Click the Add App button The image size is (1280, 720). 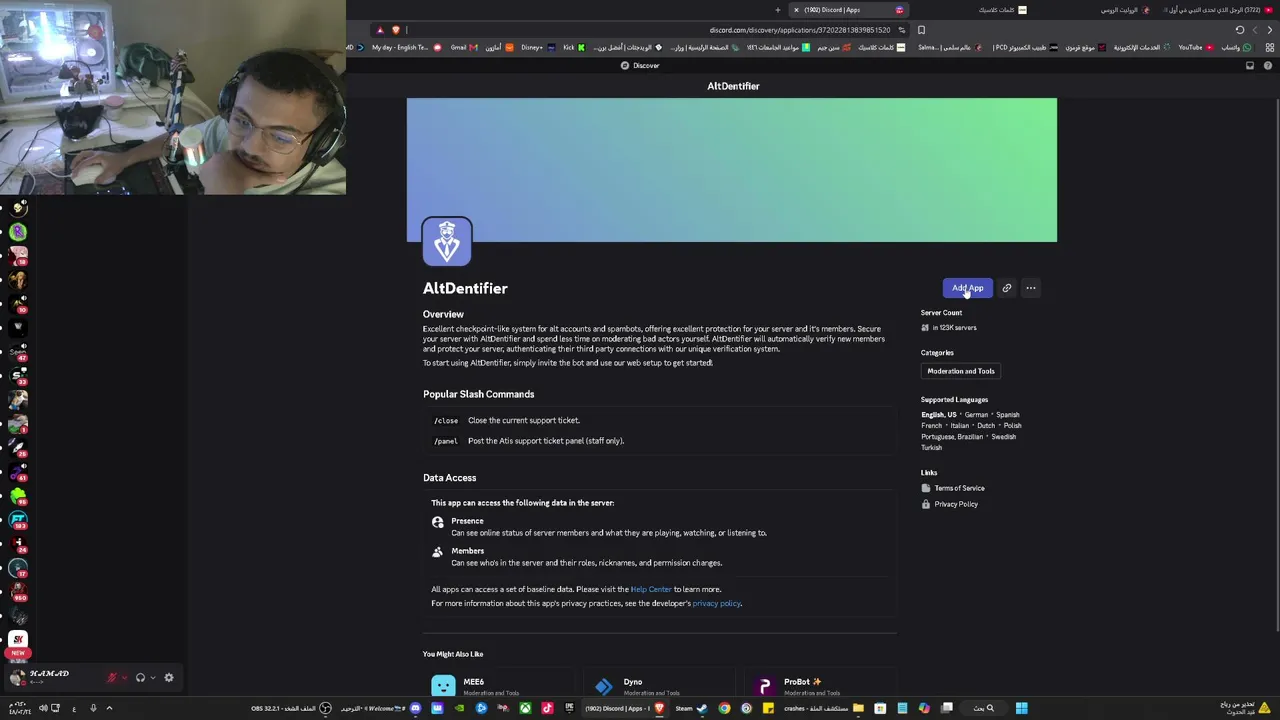967,288
